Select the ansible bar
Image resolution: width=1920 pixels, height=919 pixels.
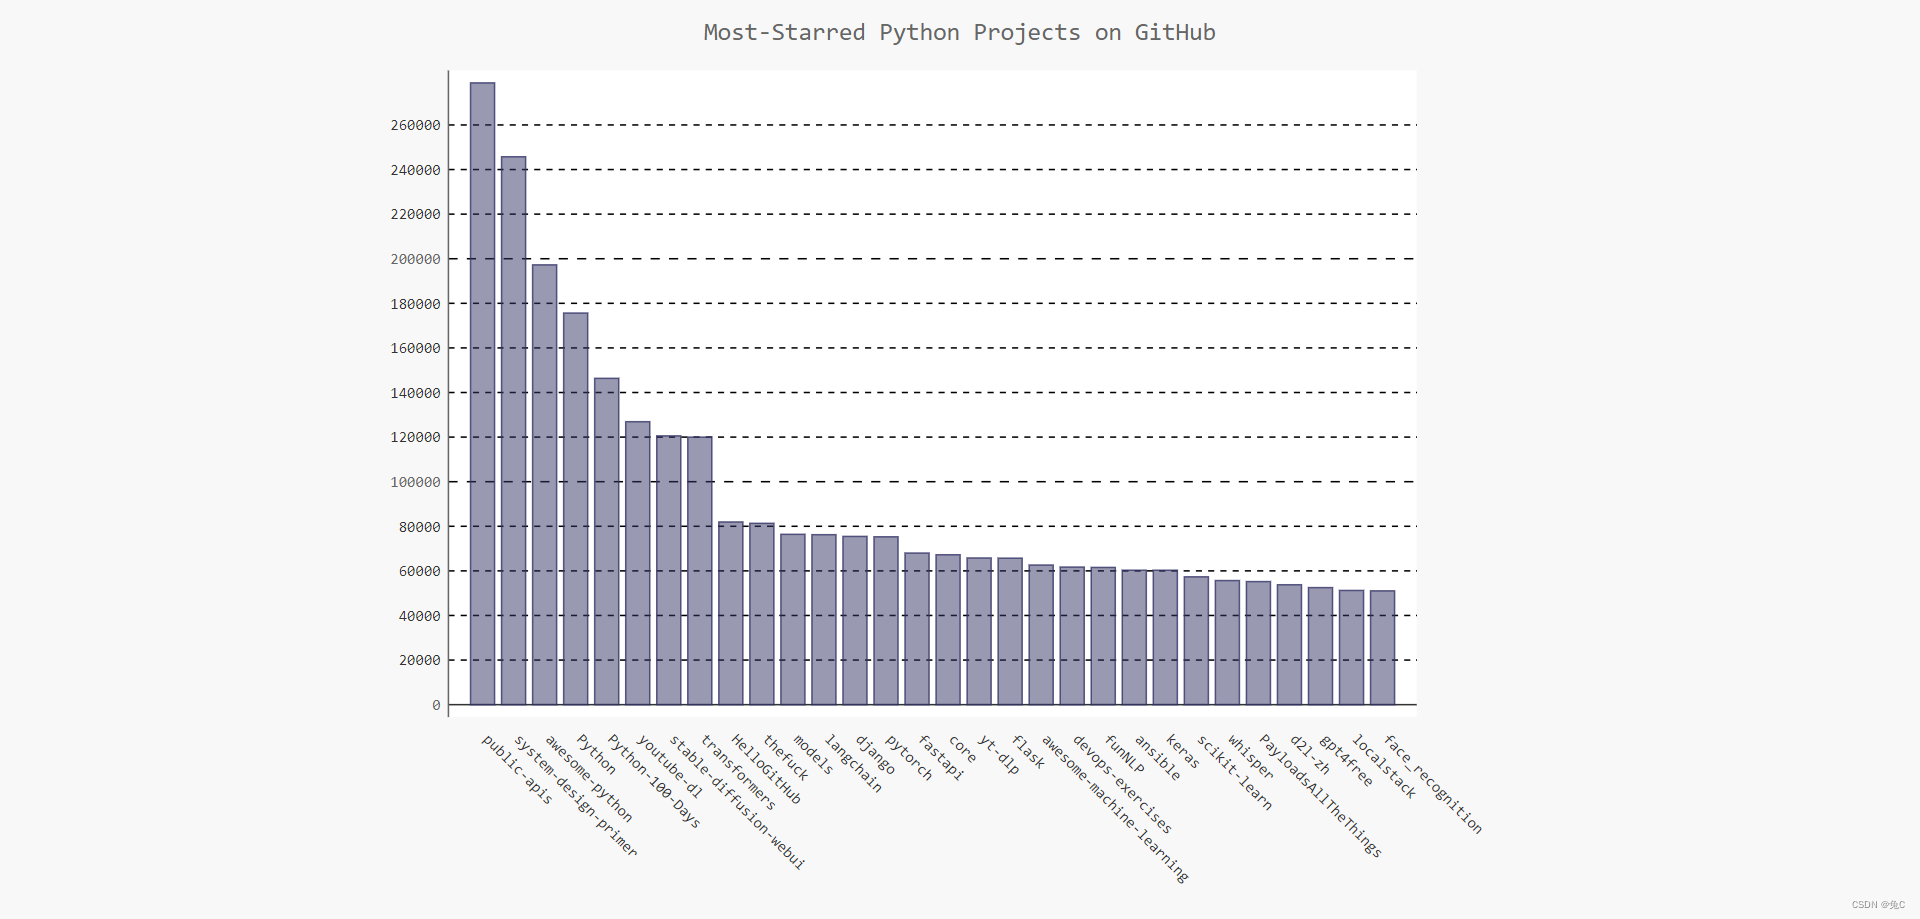tap(1134, 637)
